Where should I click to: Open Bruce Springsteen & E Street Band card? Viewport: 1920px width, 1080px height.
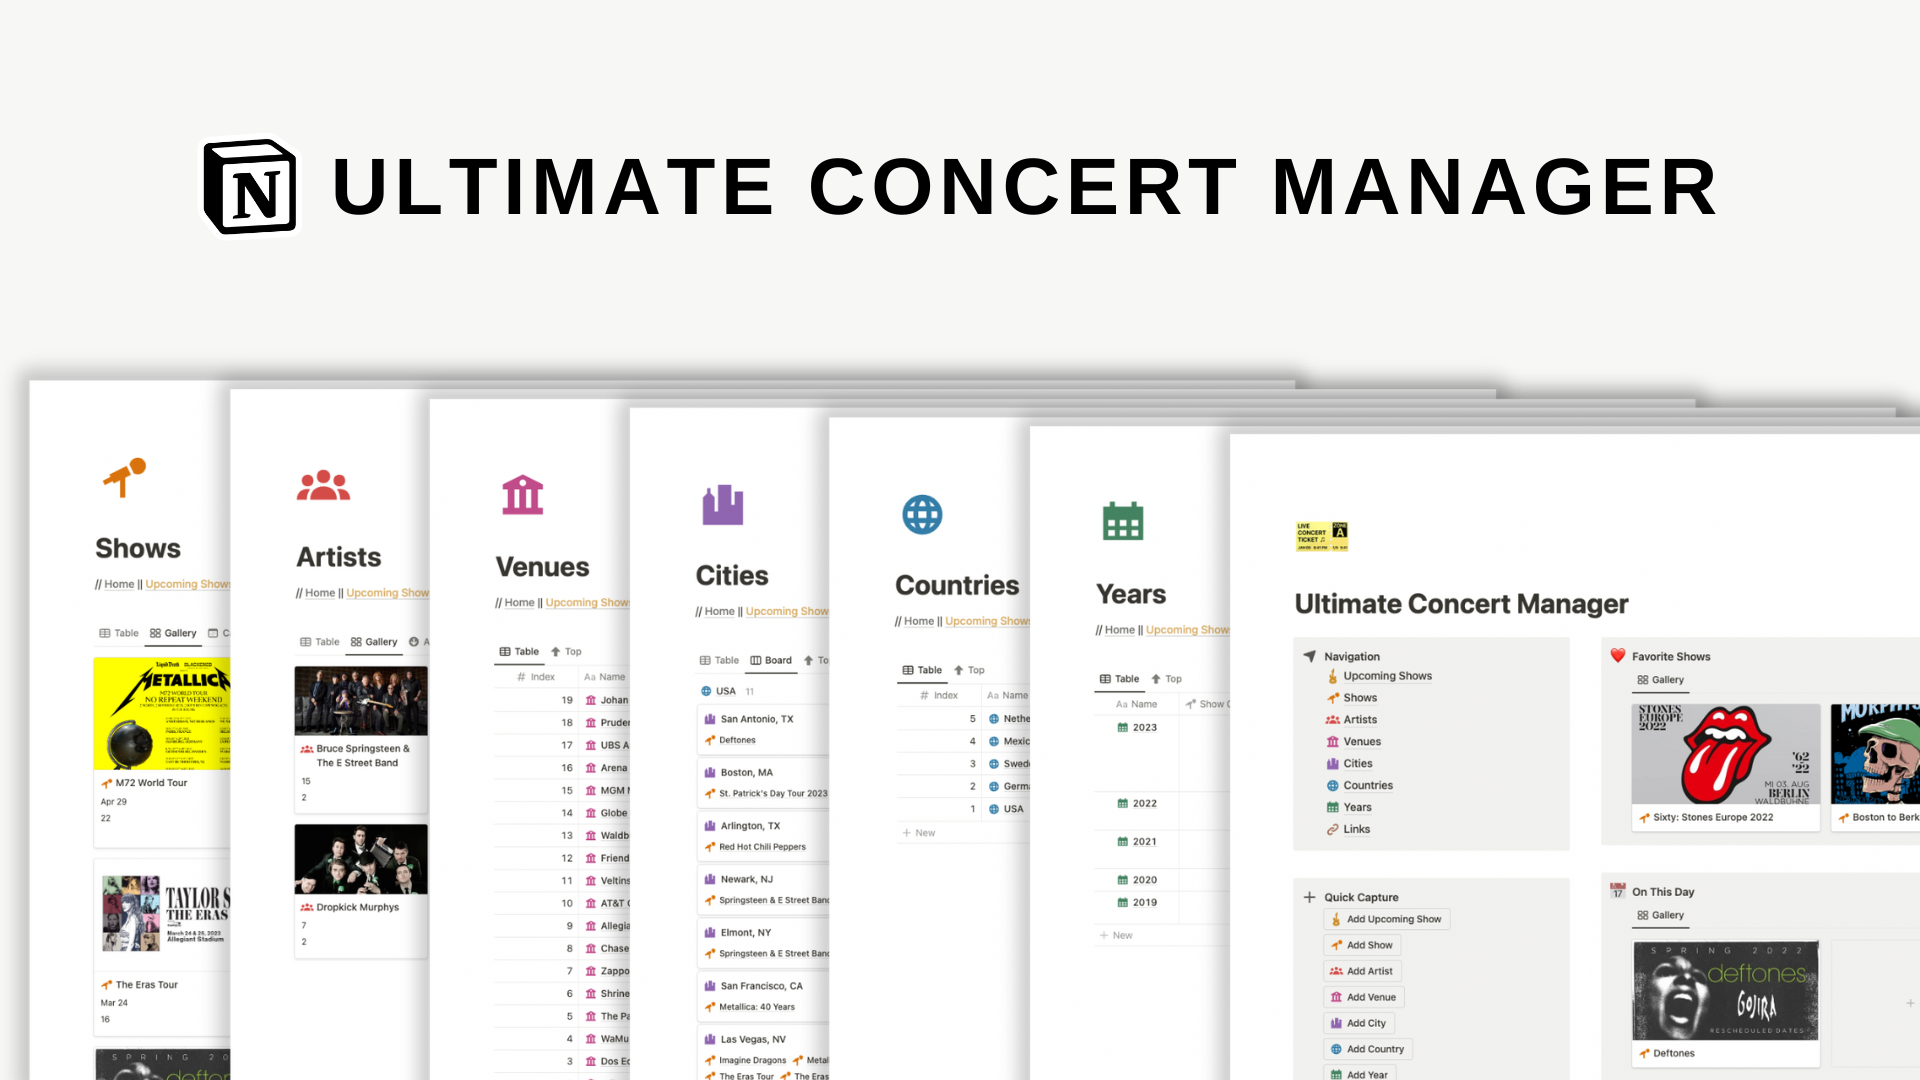361,740
